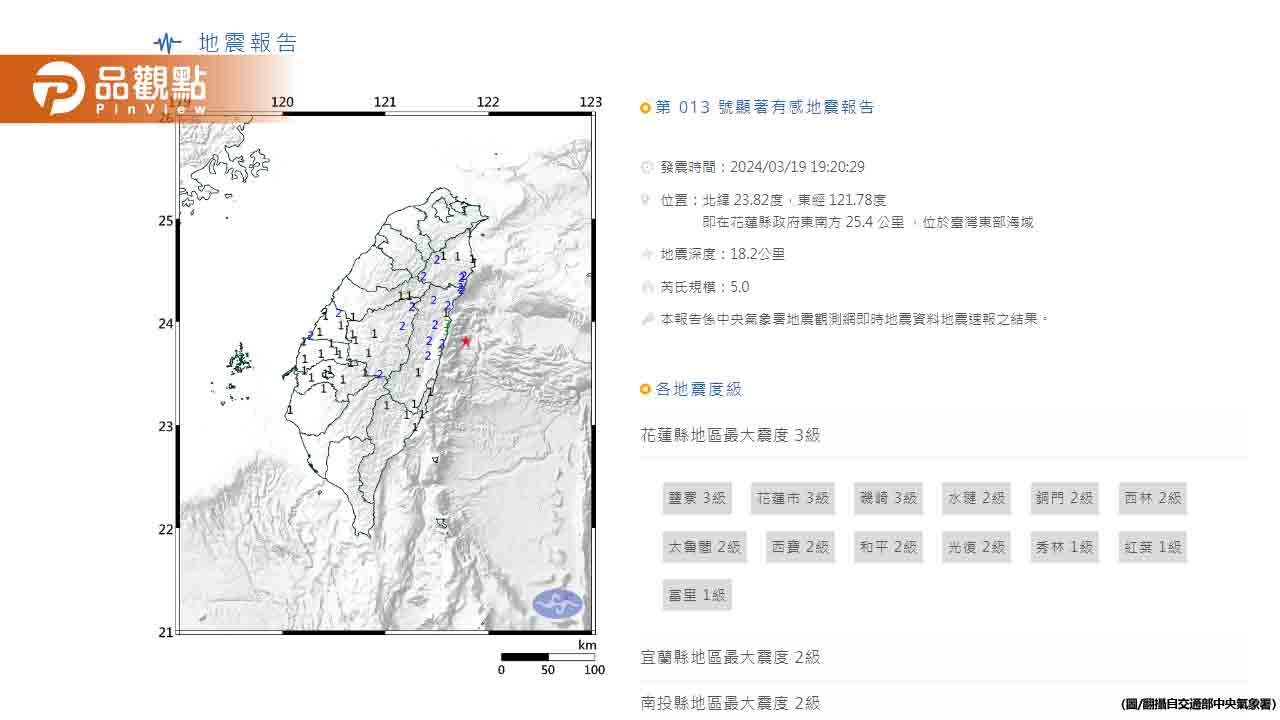
Task: Expand the 南投縣地區最大震度 2級 section
Action: click(x=730, y=703)
